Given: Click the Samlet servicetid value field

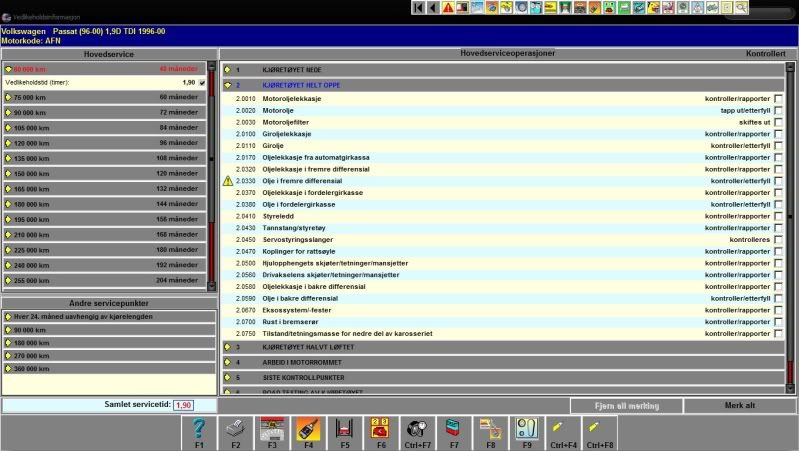Looking at the screenshot, I should tap(184, 405).
